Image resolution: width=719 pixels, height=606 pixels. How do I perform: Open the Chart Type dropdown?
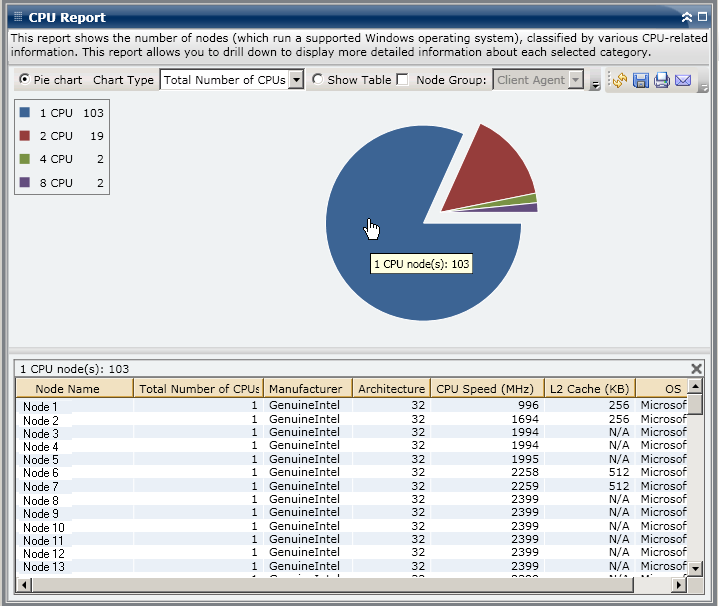pyautogui.click(x=295, y=80)
